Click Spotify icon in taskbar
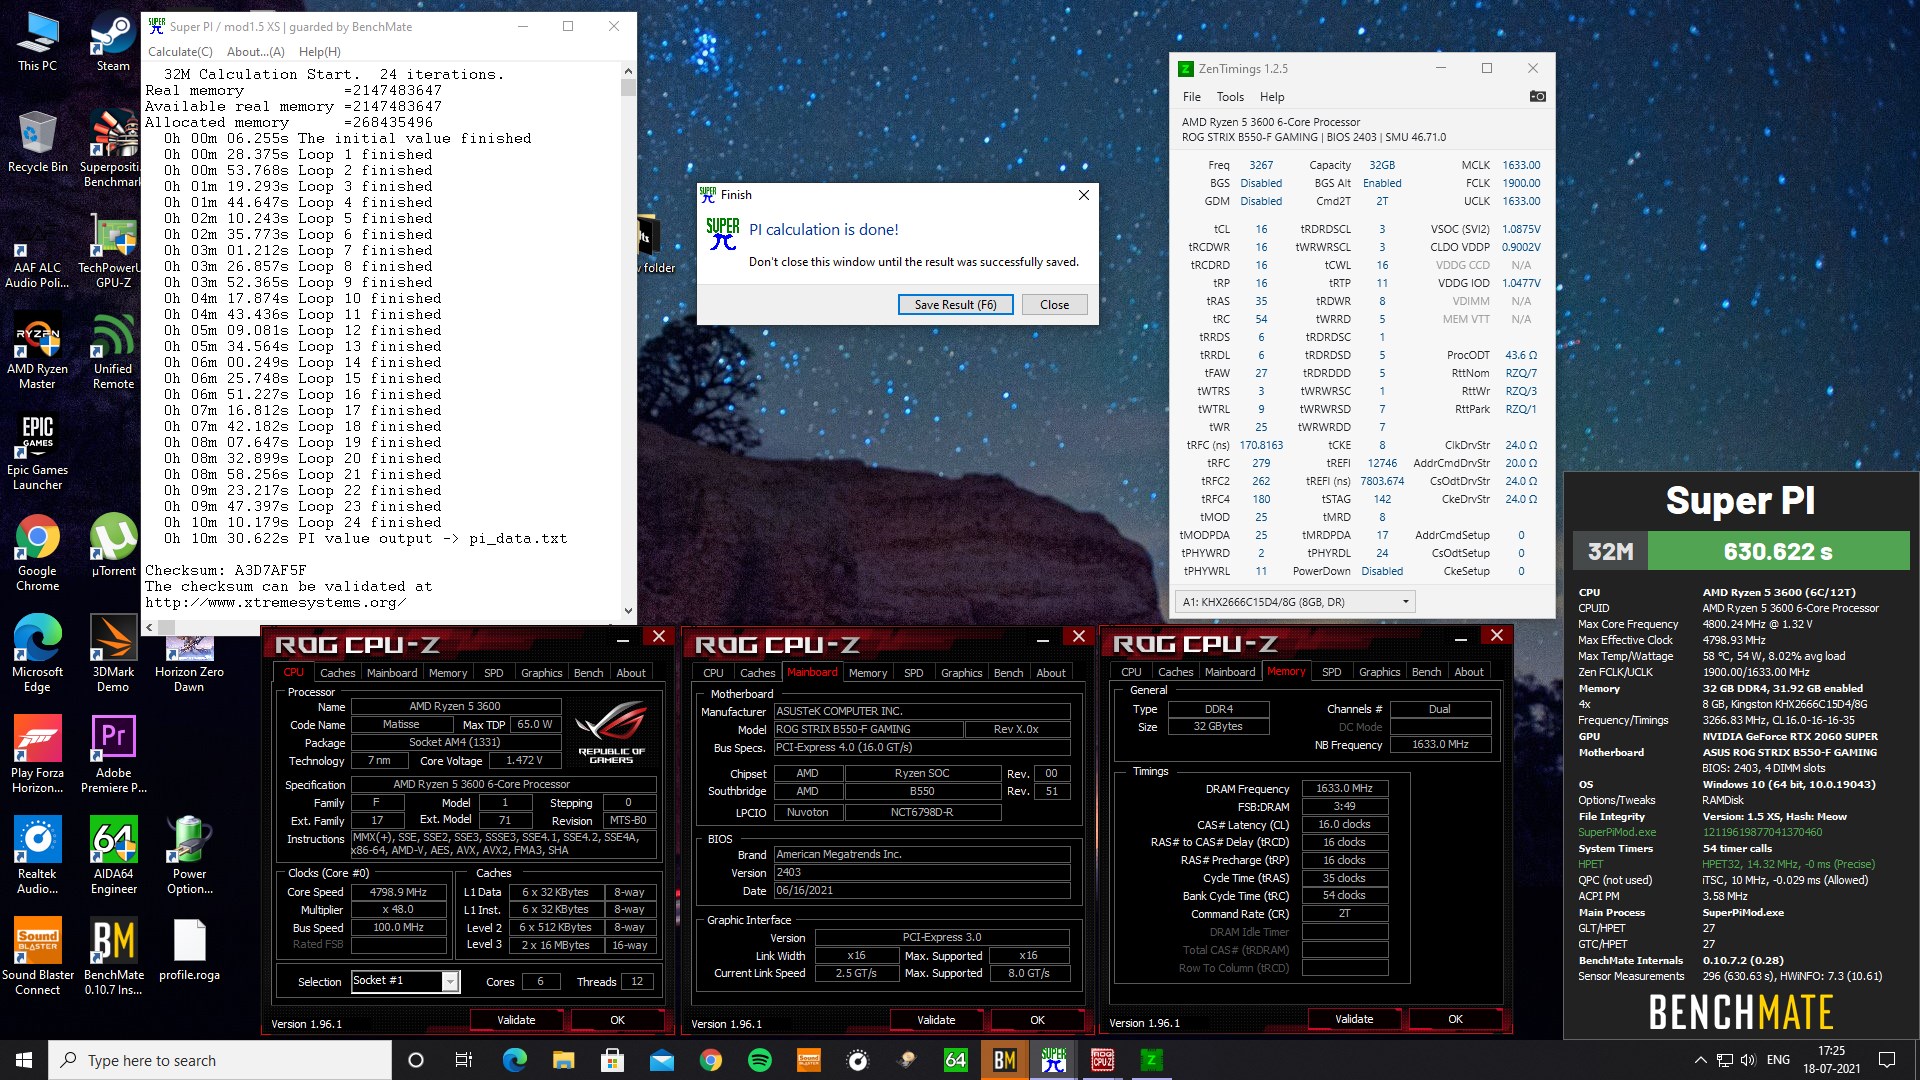1920x1080 pixels. point(760,1060)
